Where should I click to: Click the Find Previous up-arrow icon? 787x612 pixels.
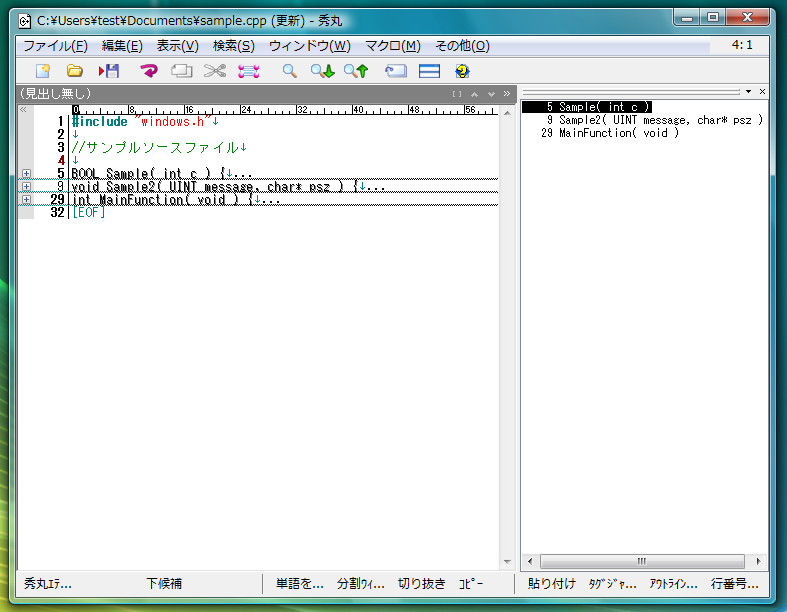tap(356, 71)
